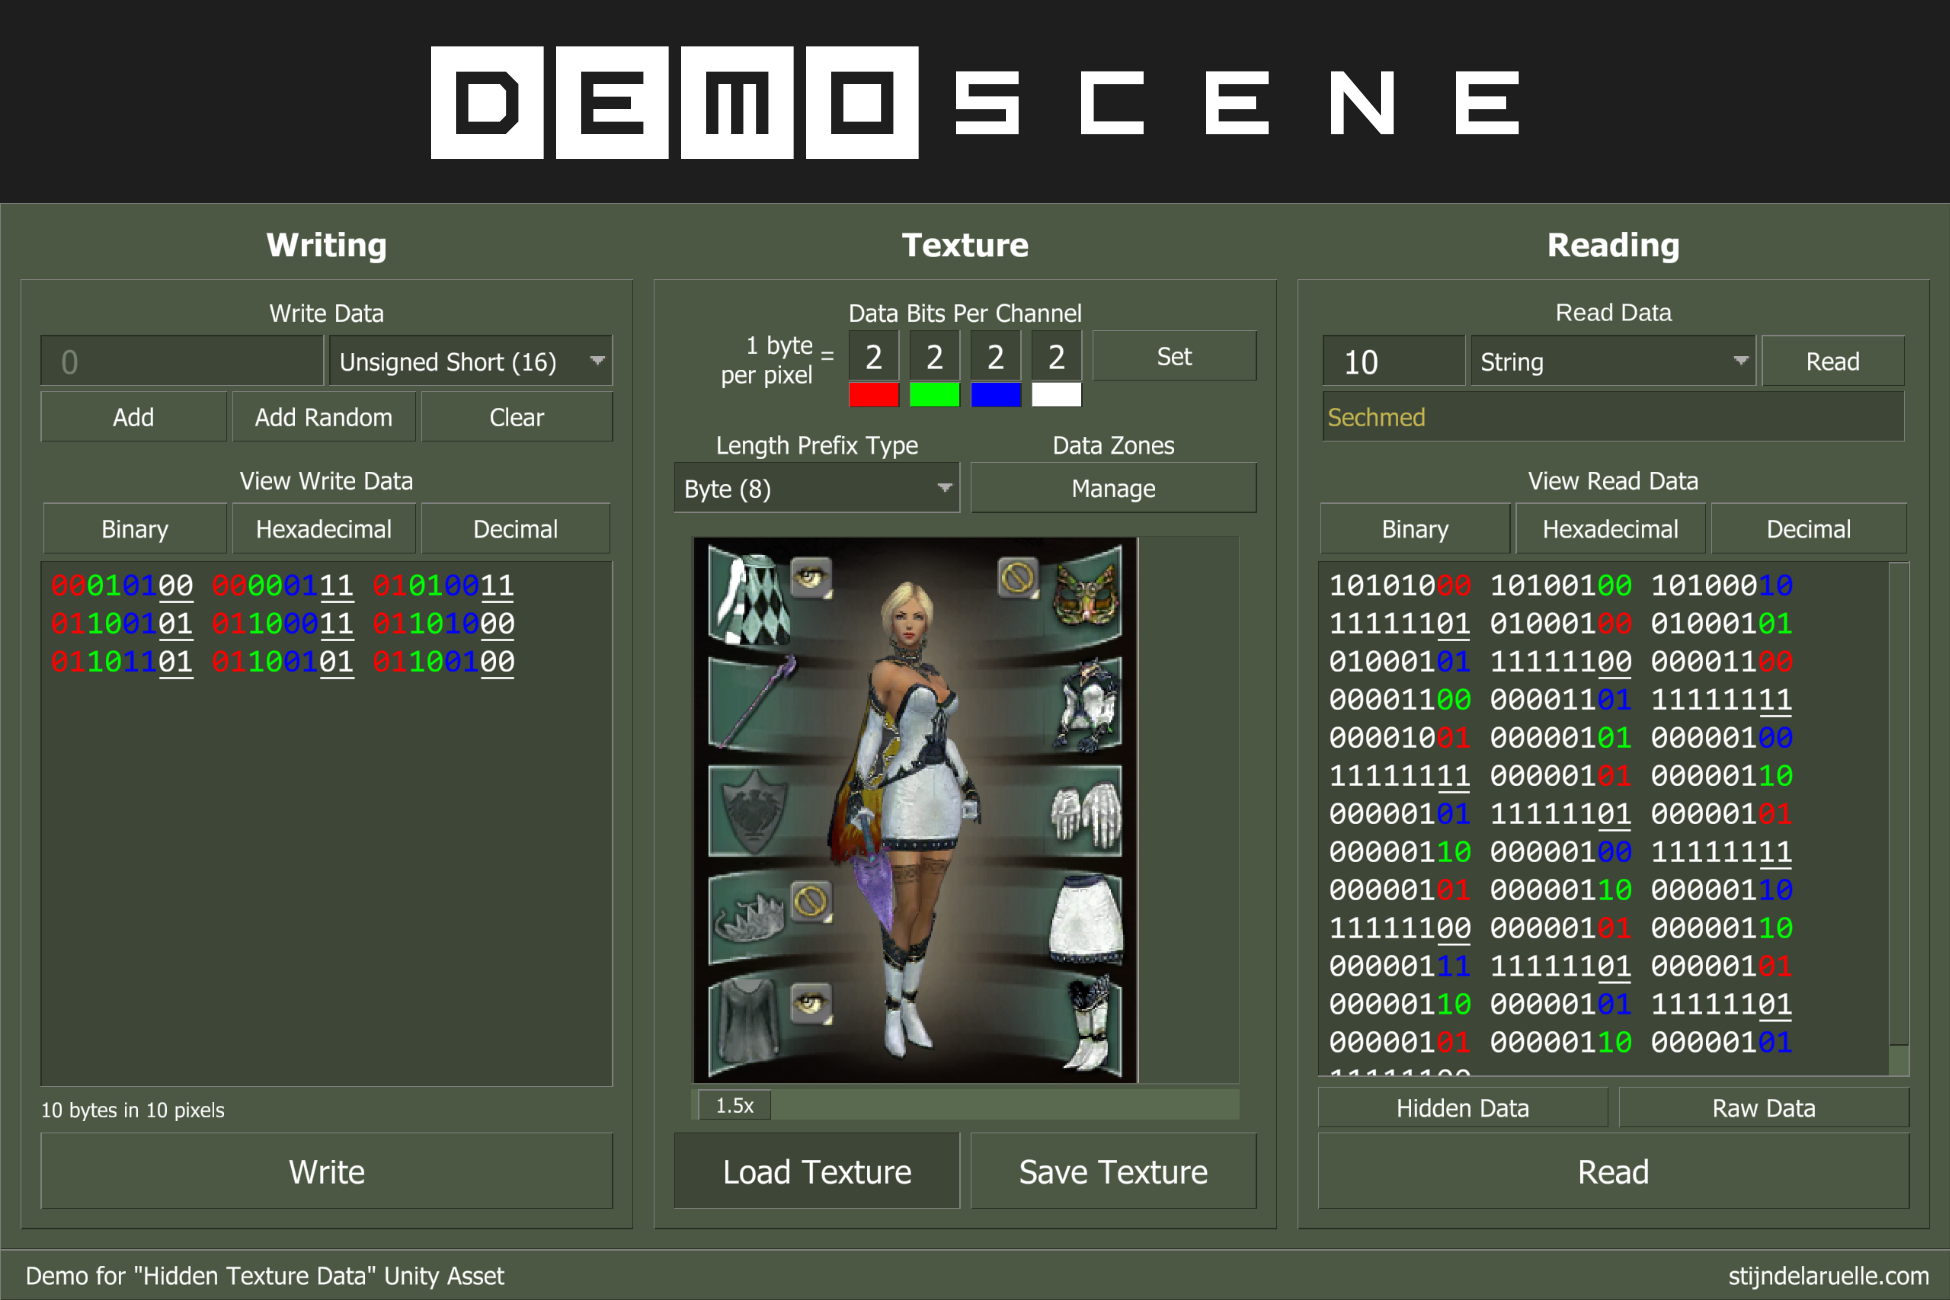Viewport: 1950px width, 1300px height.
Task: Click the large Read button at bottom
Action: point(1613,1171)
